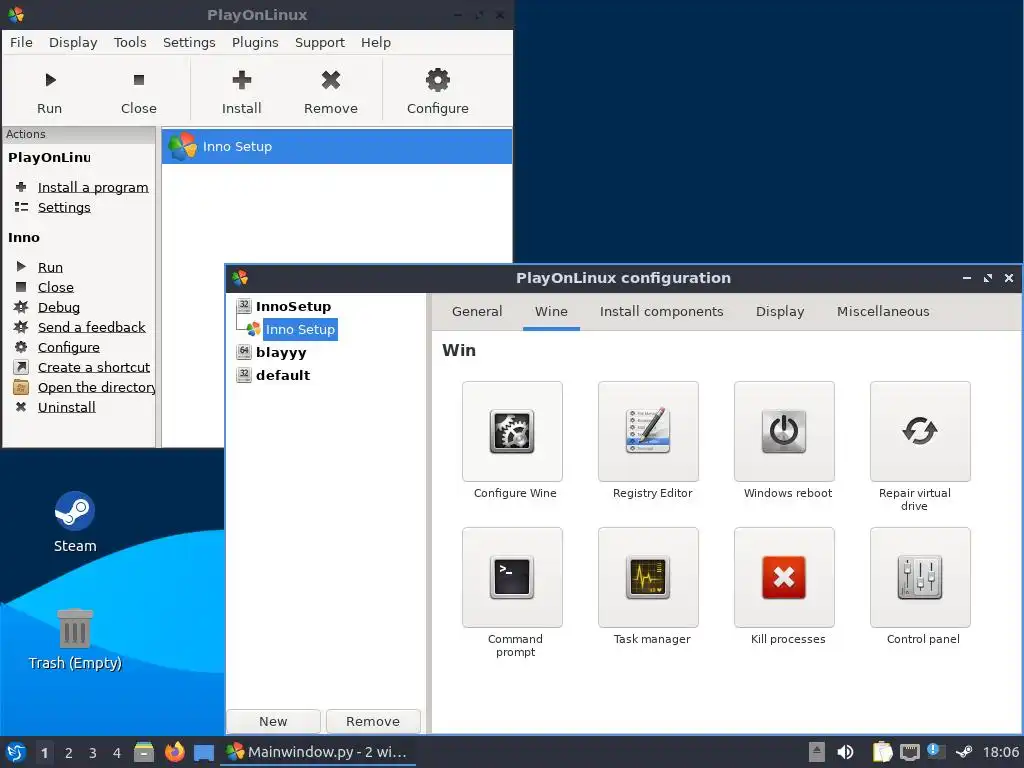Click New virtual drive button
Viewport: 1024px width, 768px height.
[x=273, y=721]
